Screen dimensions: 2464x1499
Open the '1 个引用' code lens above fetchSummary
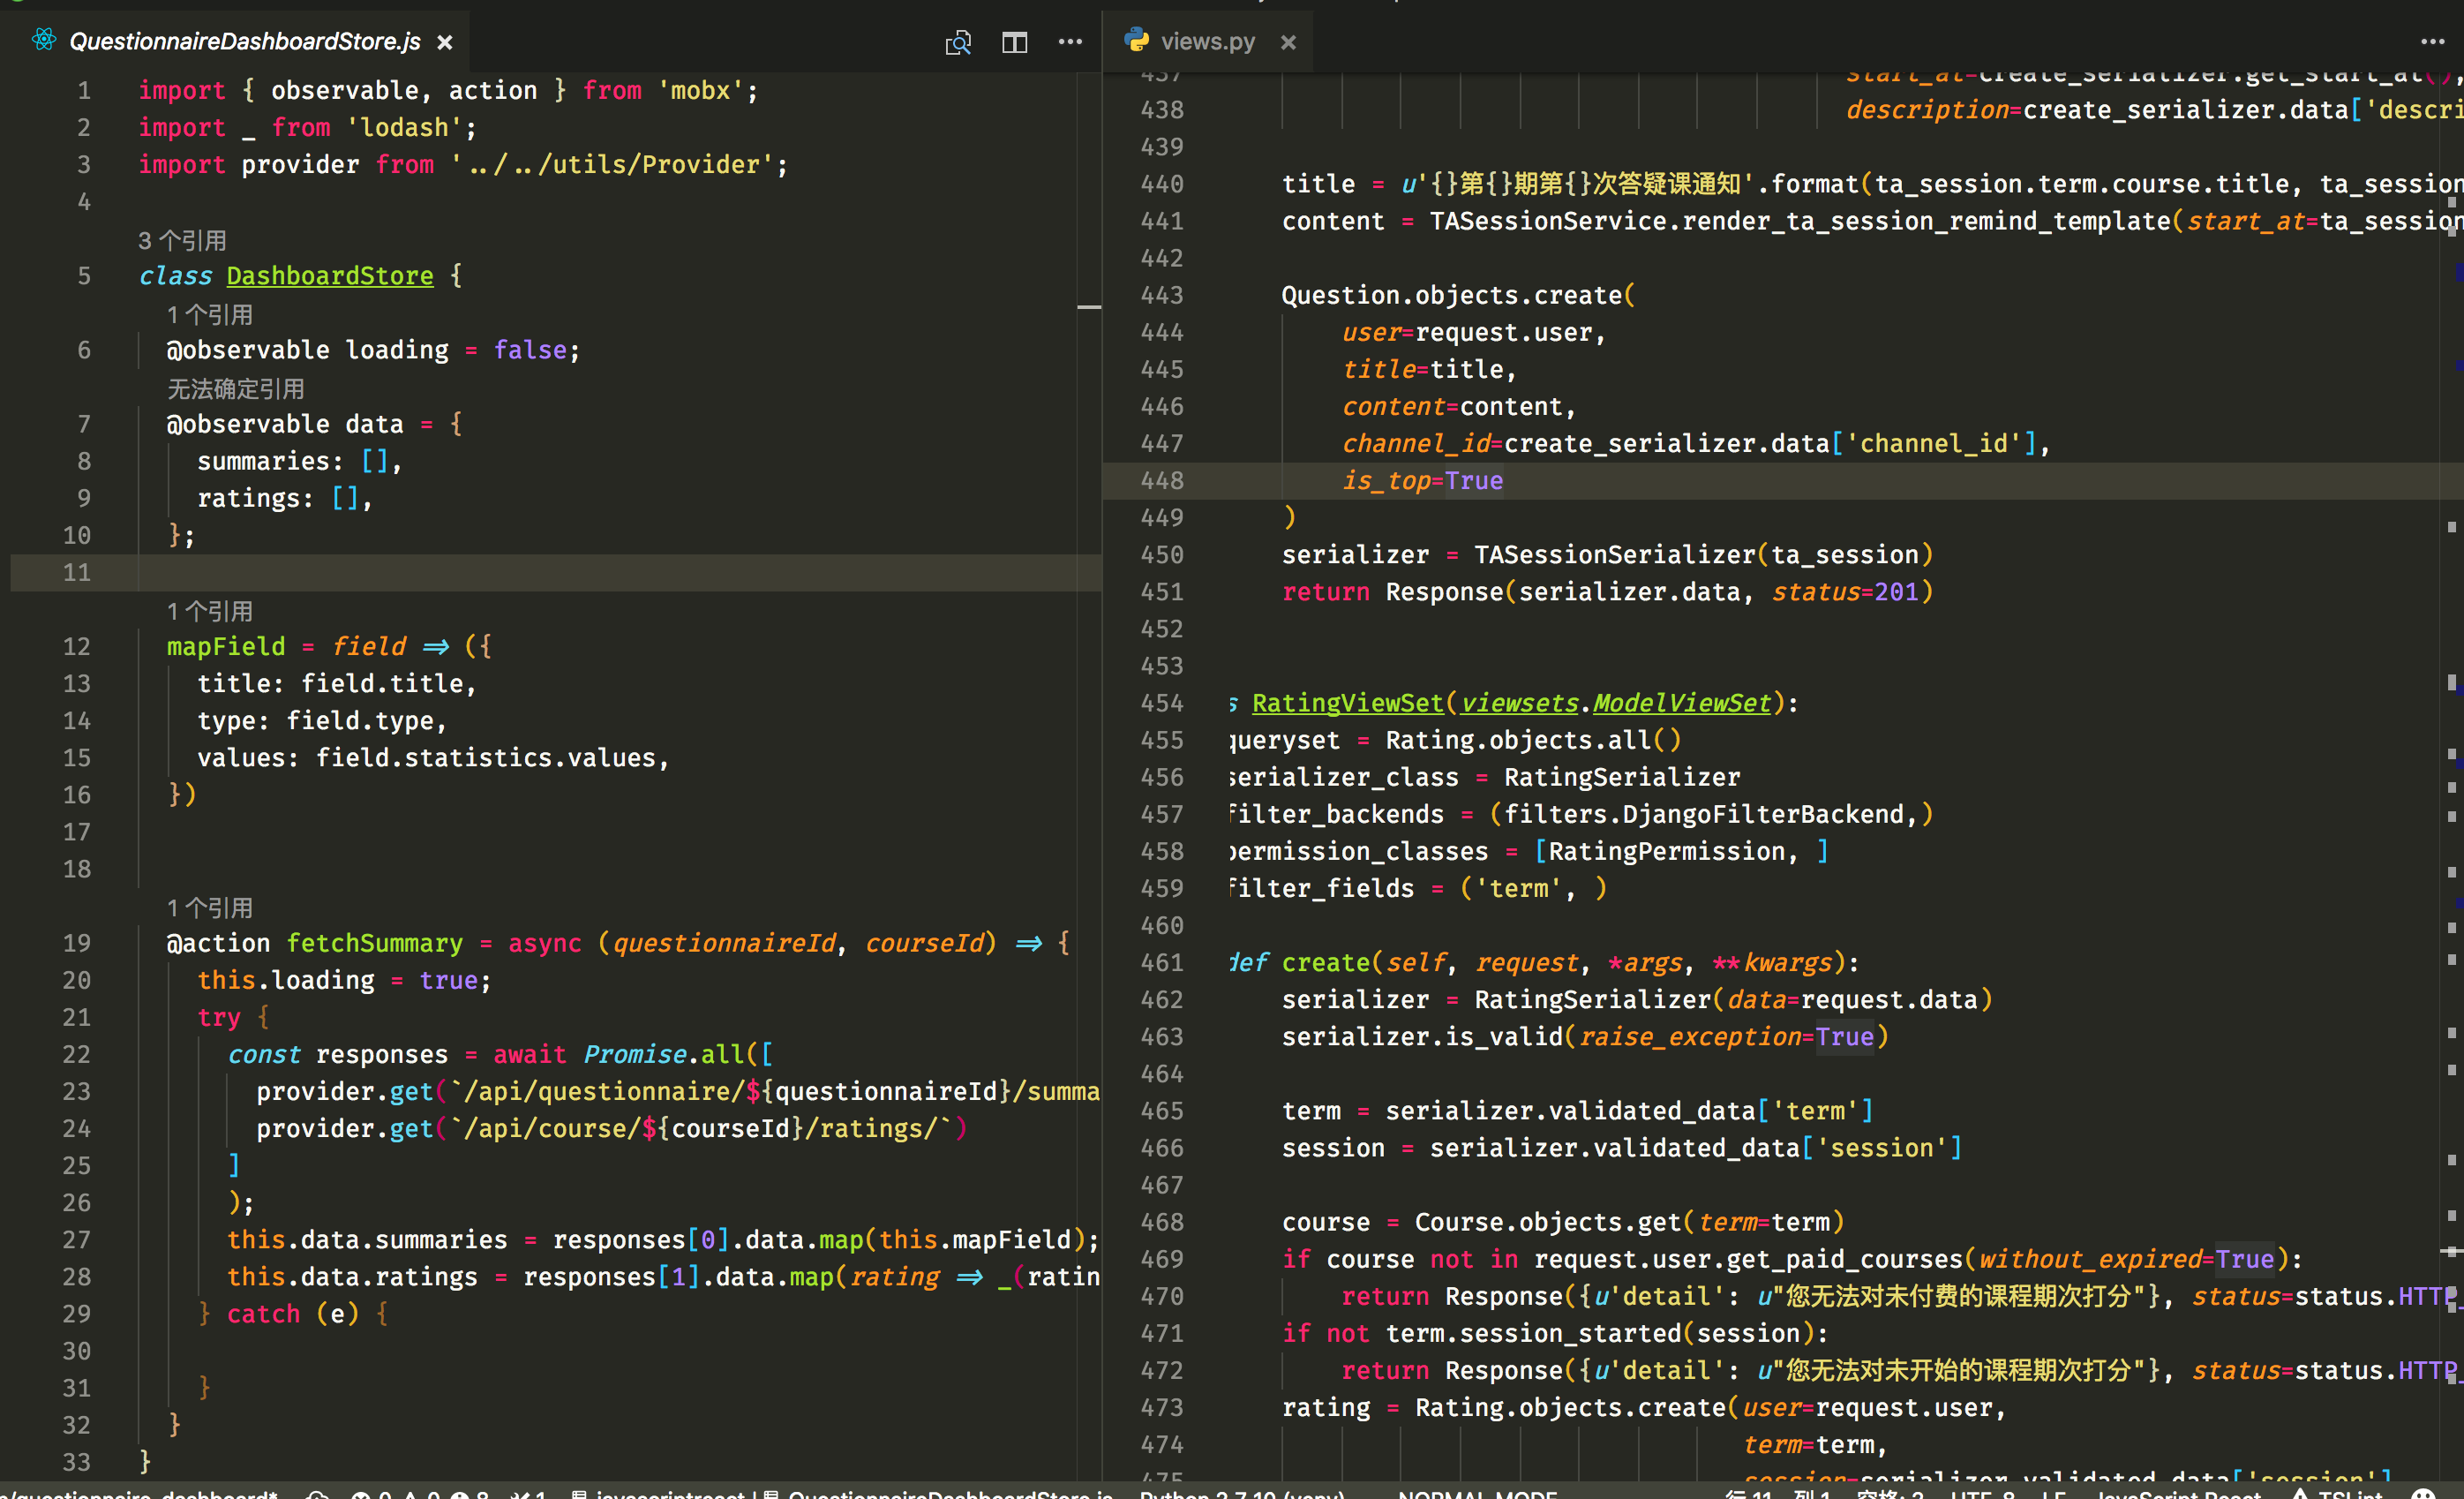(210, 907)
